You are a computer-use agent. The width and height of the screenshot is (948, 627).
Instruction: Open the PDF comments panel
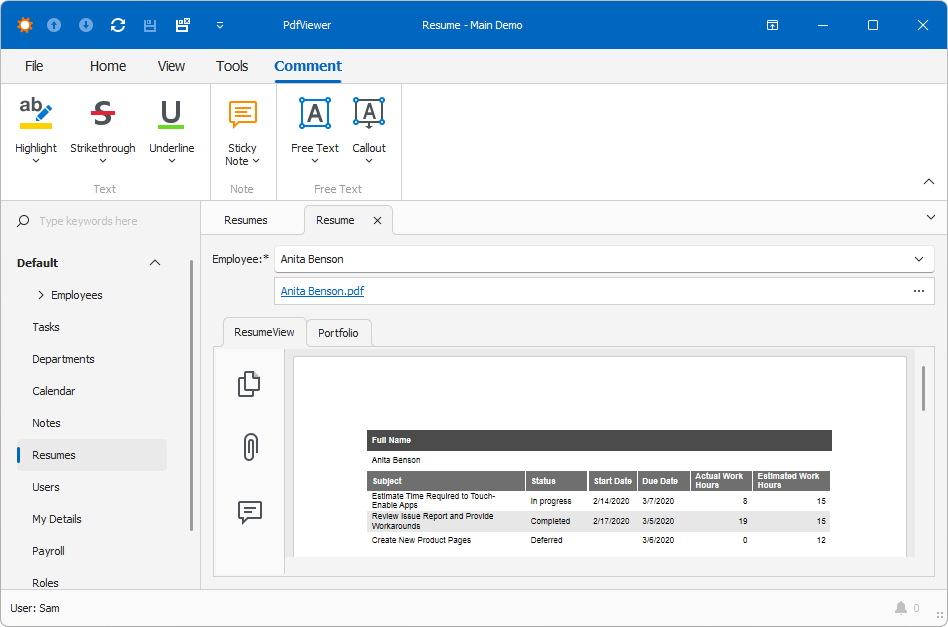click(x=249, y=512)
